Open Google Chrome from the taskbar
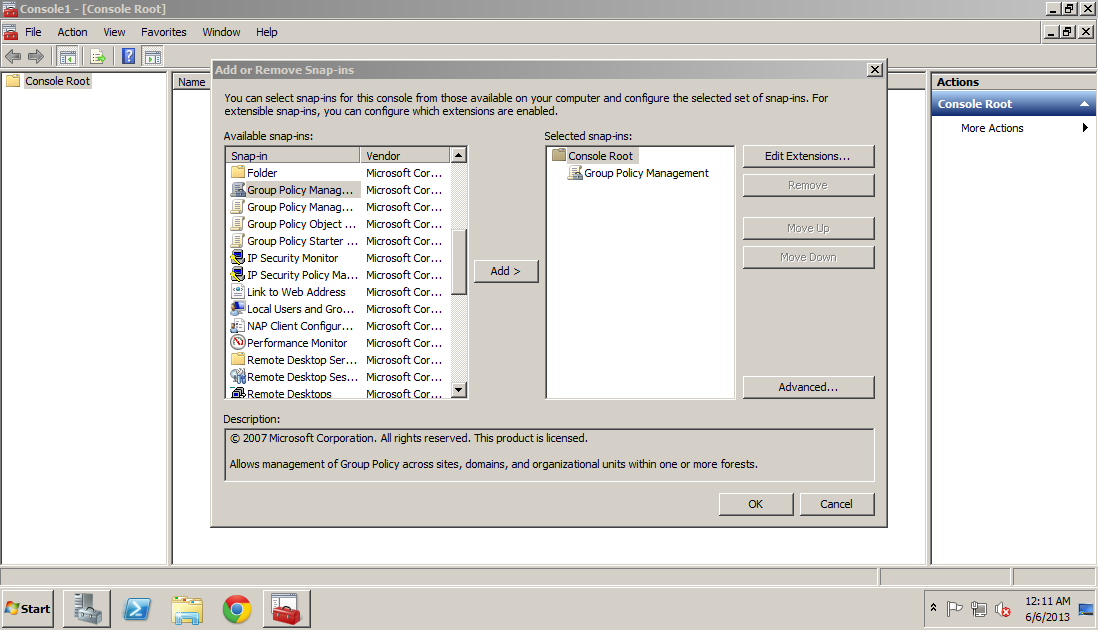 click(x=237, y=609)
